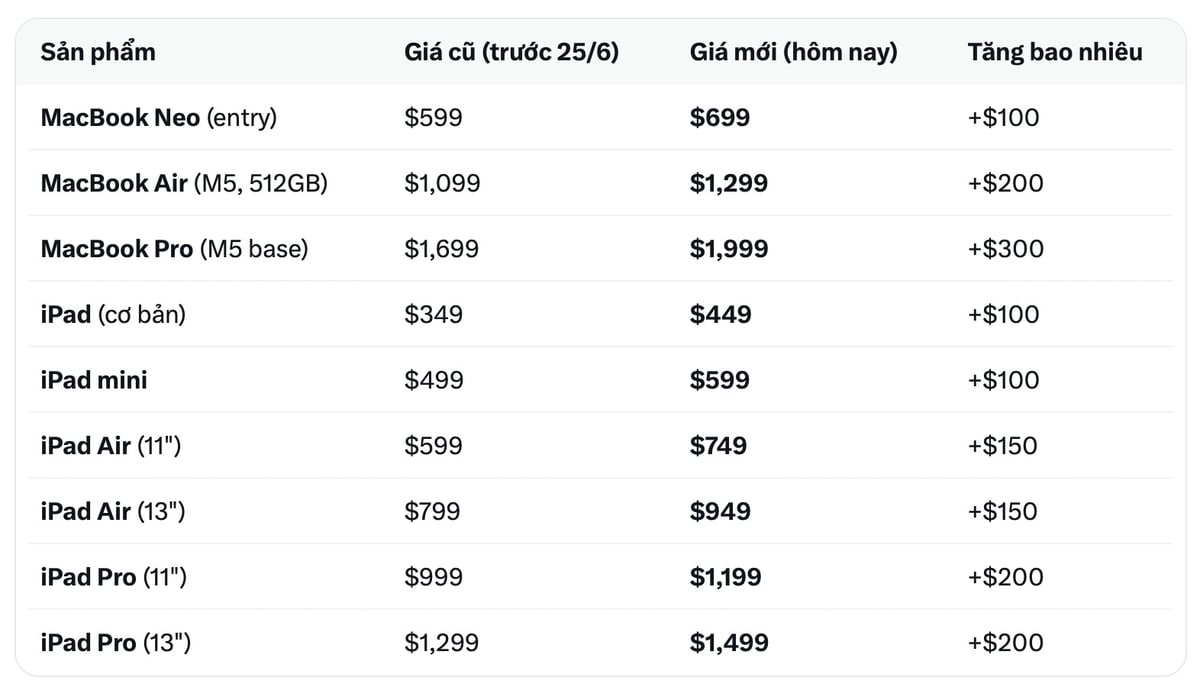Select the iPad Air (11") product cell

point(111,446)
